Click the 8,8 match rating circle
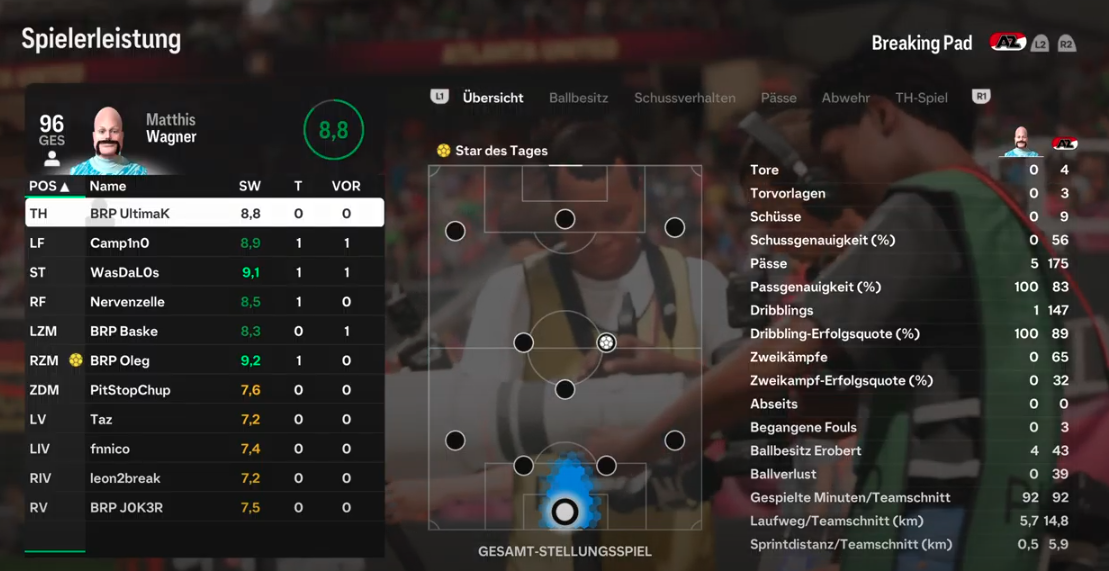 click(x=333, y=130)
